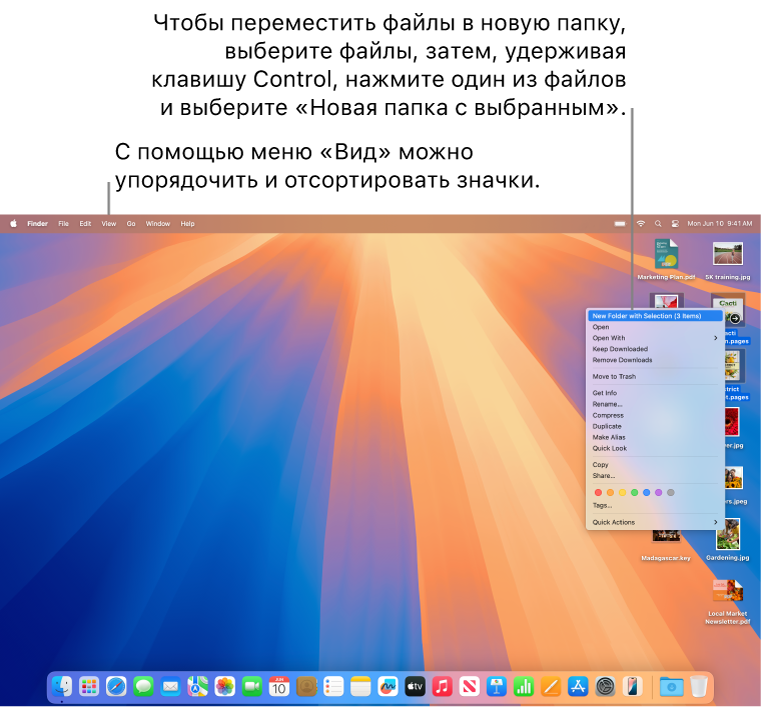762x707 pixels.
Task: Open the Help menu
Action: [187, 224]
